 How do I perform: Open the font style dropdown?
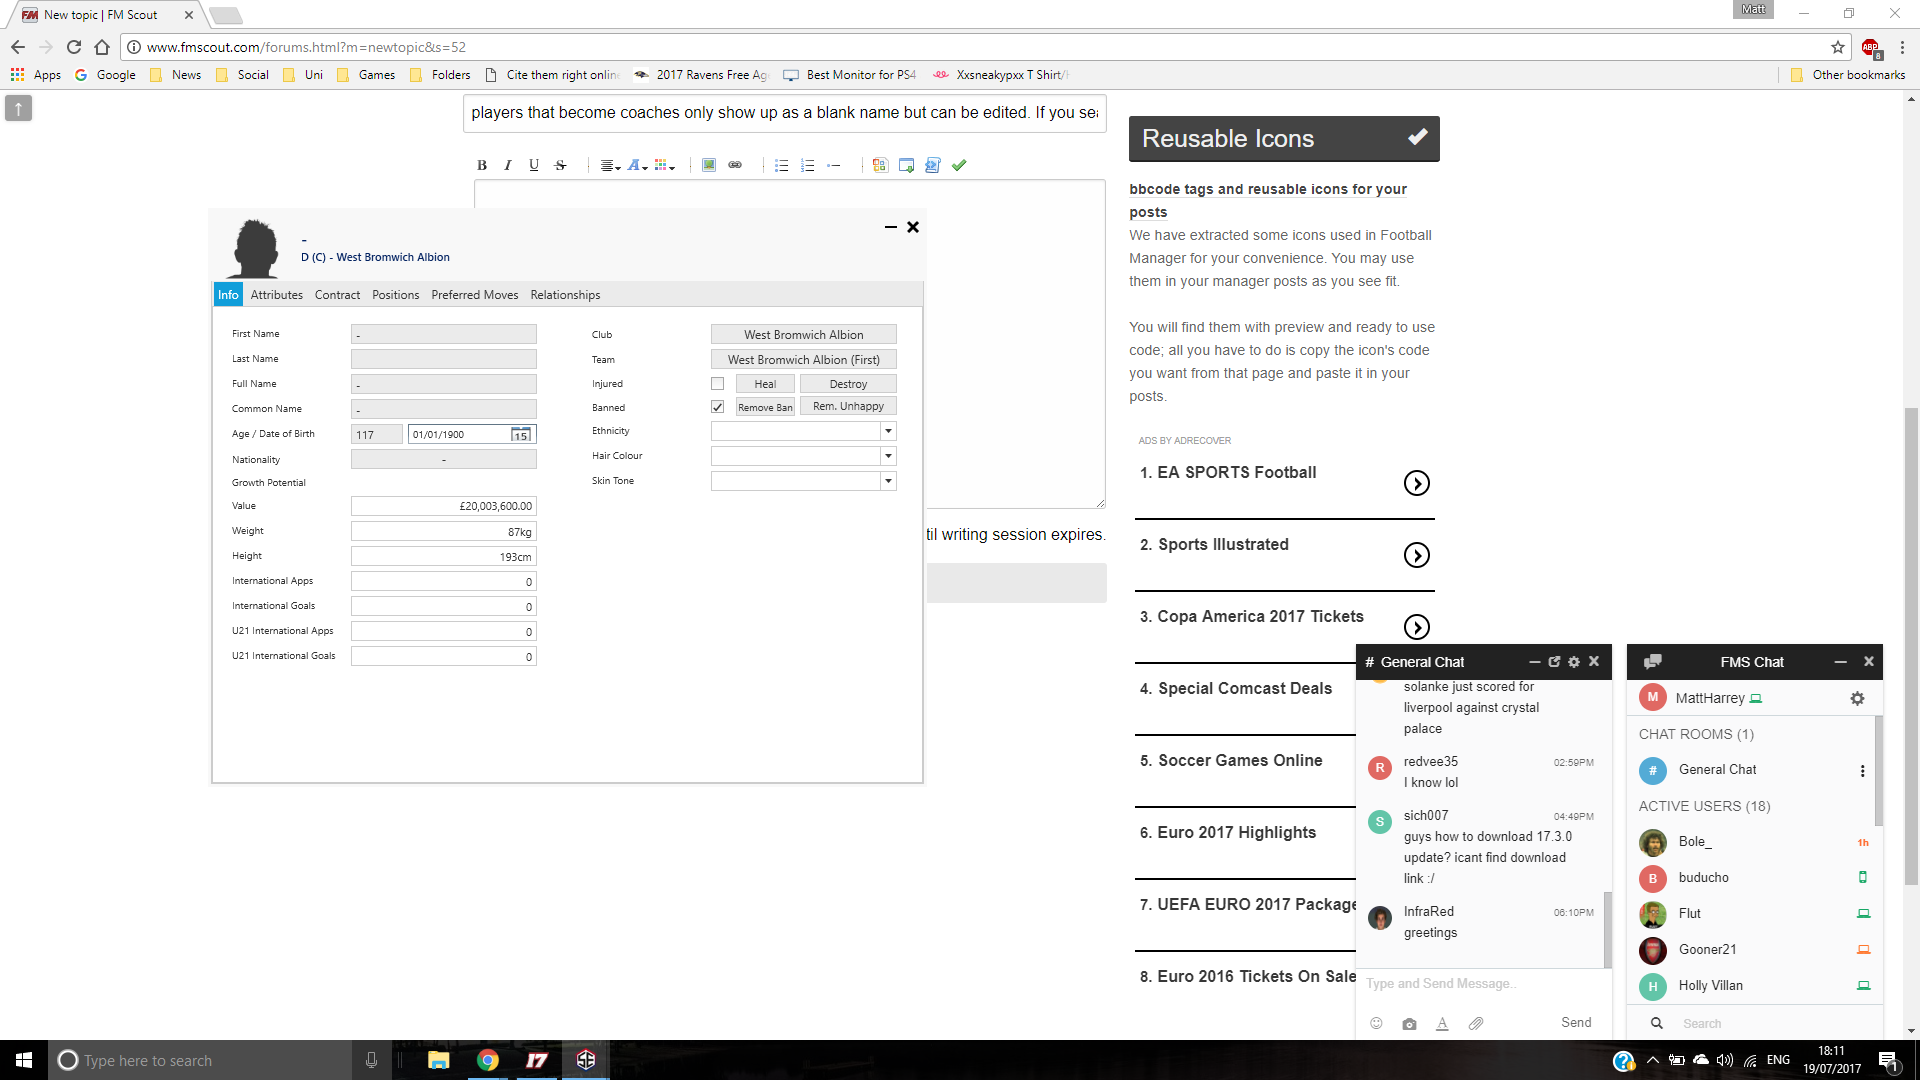coord(637,166)
